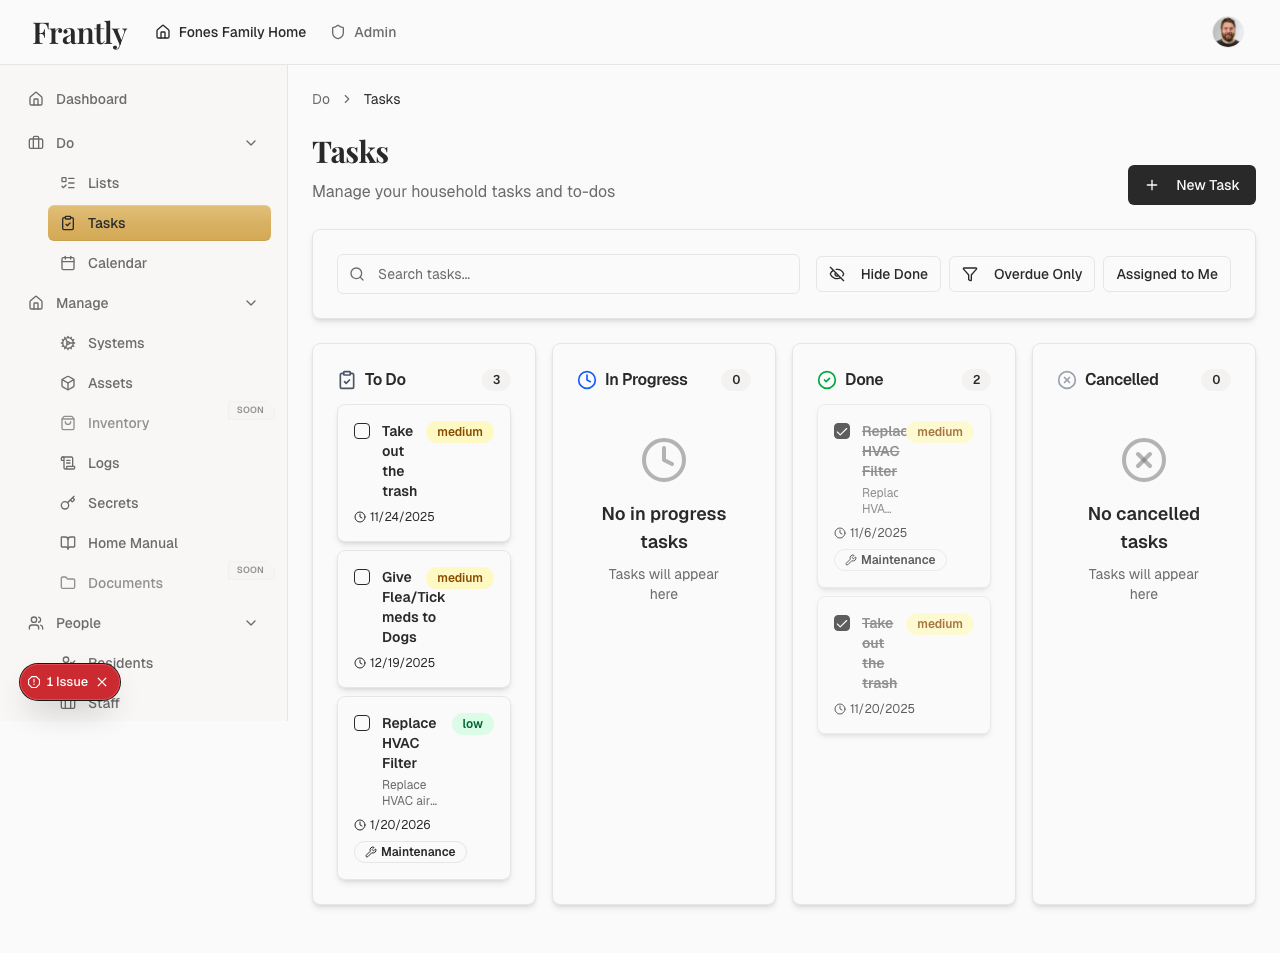This screenshot has height=953, width=1280.
Task: Filter tasks by Overdue Only
Action: (x=1022, y=273)
